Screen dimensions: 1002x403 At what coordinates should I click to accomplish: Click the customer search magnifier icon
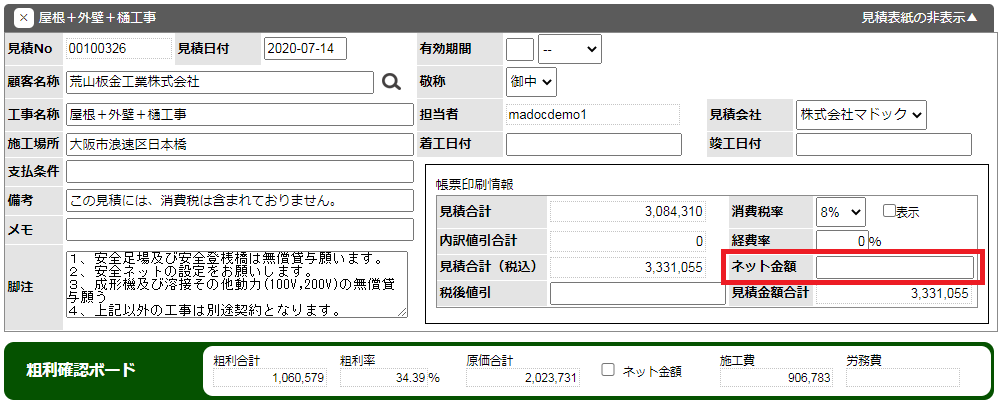(391, 82)
